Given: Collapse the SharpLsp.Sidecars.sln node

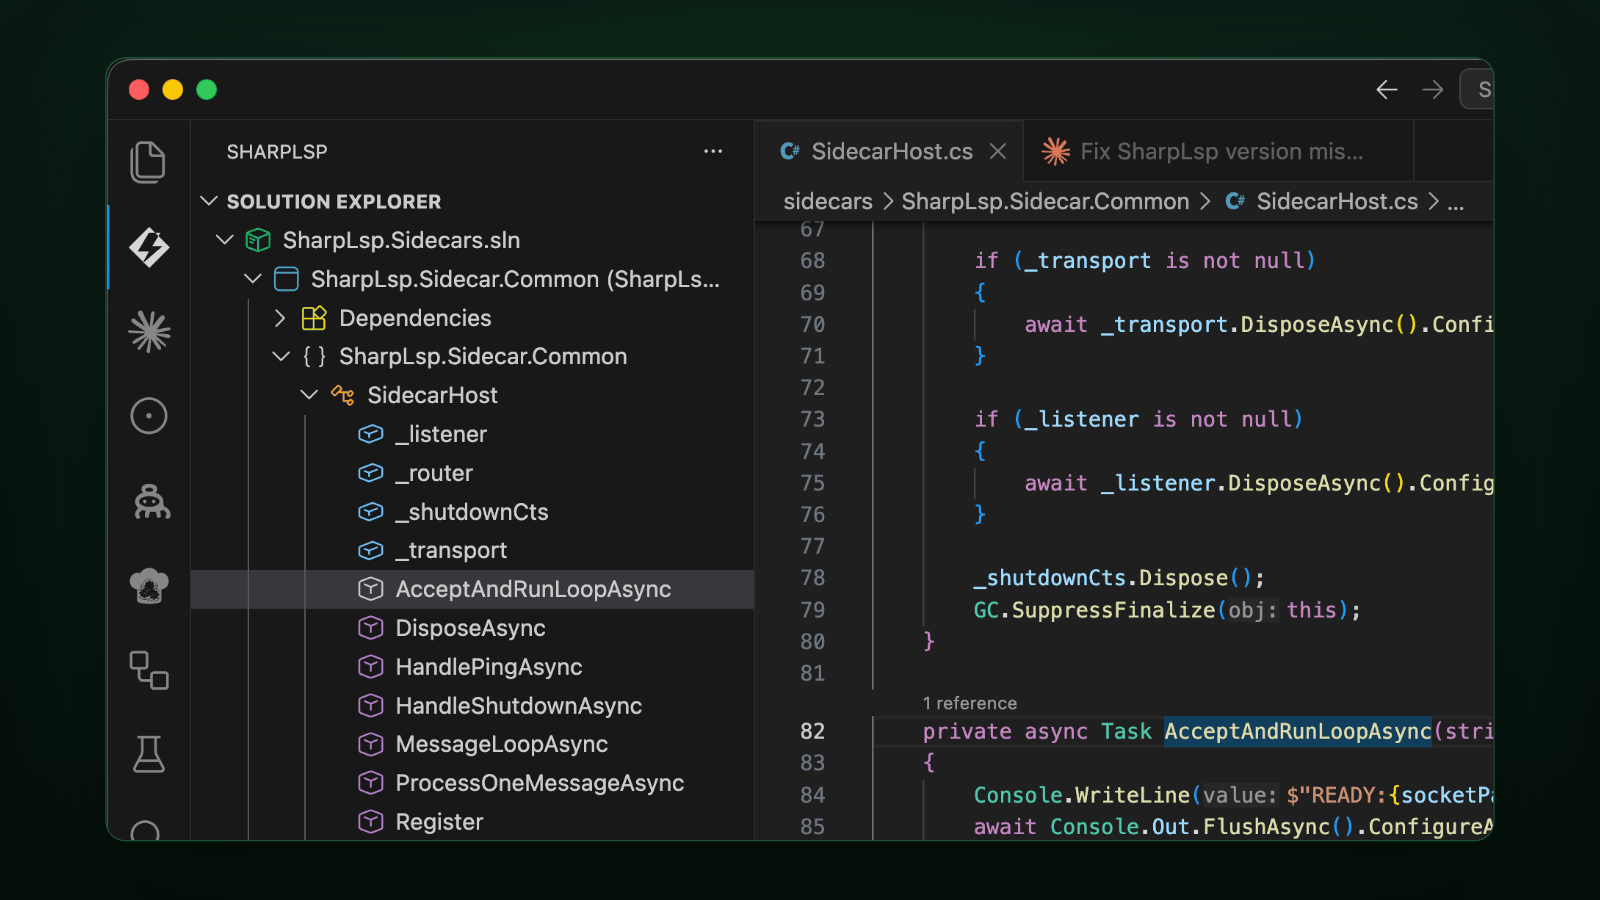Looking at the screenshot, I should (224, 240).
